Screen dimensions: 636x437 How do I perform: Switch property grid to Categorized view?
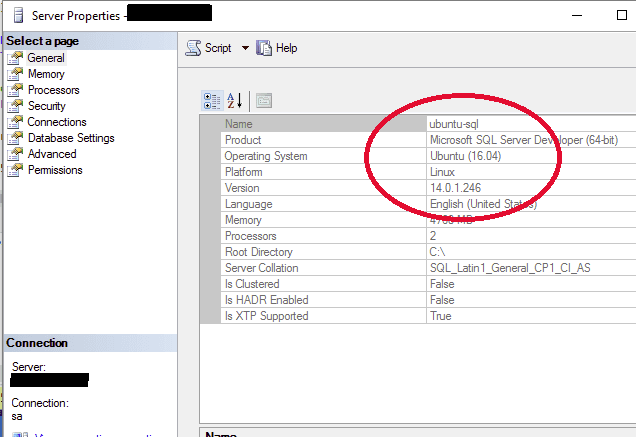(212, 101)
